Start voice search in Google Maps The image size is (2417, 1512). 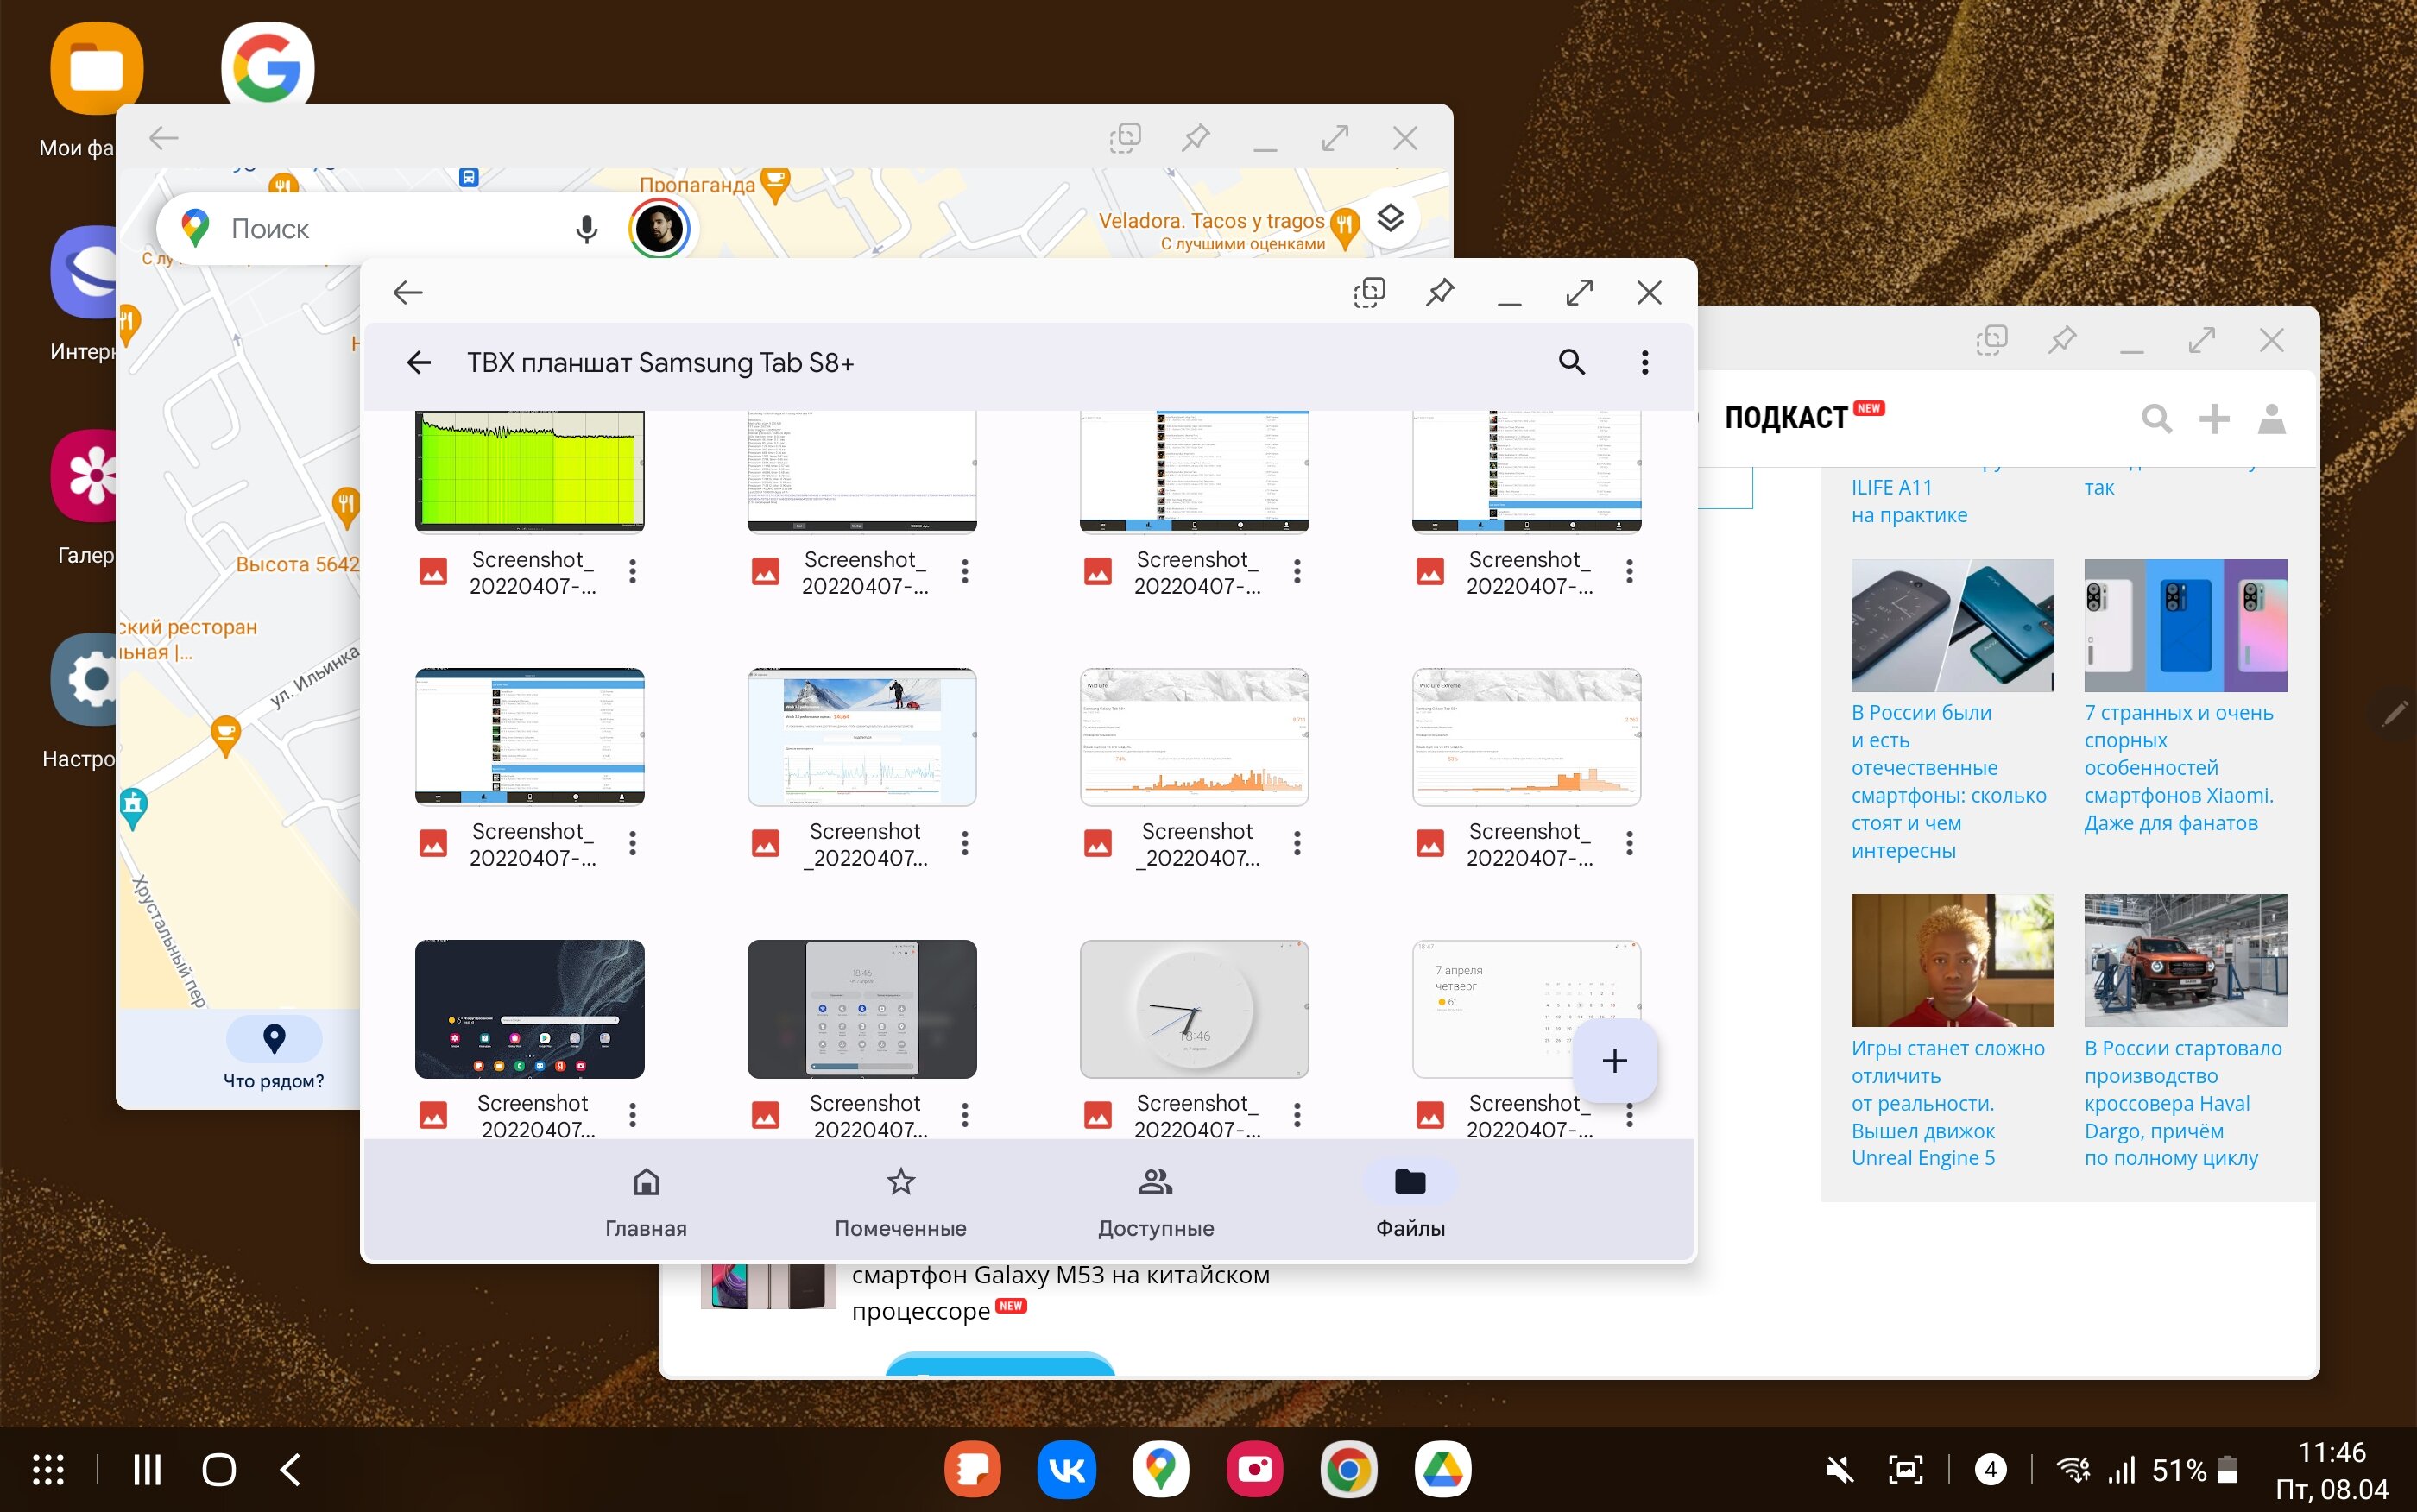point(586,229)
